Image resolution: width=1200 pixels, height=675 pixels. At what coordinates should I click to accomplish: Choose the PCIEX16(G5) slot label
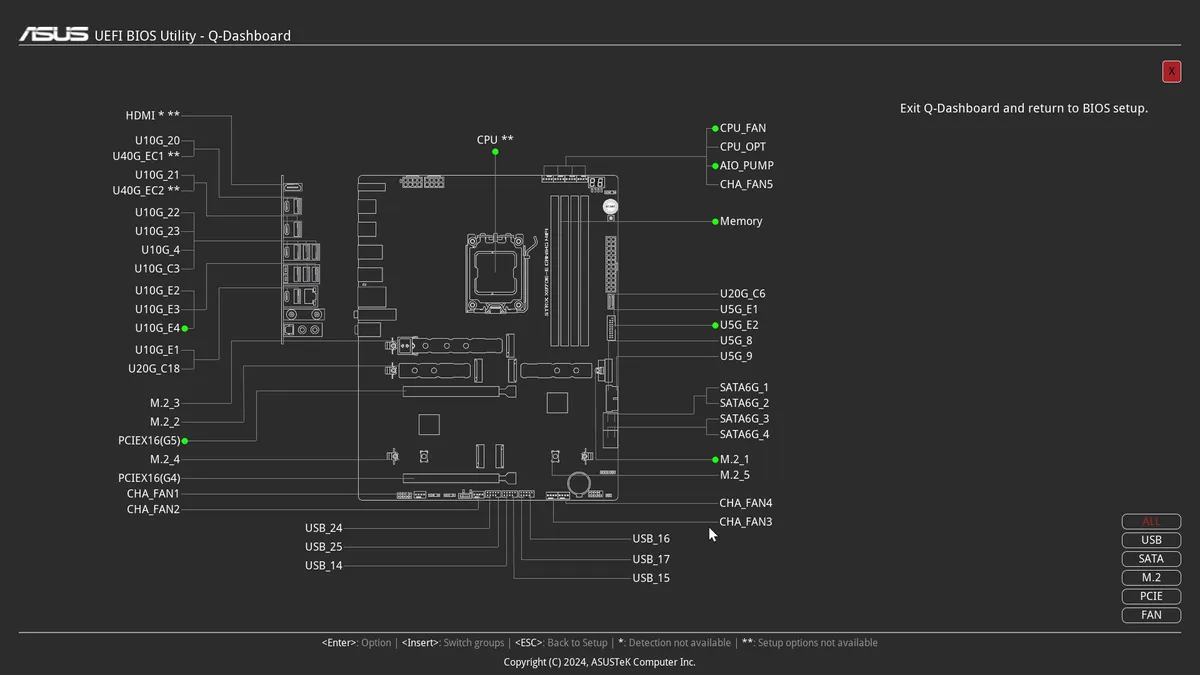tap(149, 440)
